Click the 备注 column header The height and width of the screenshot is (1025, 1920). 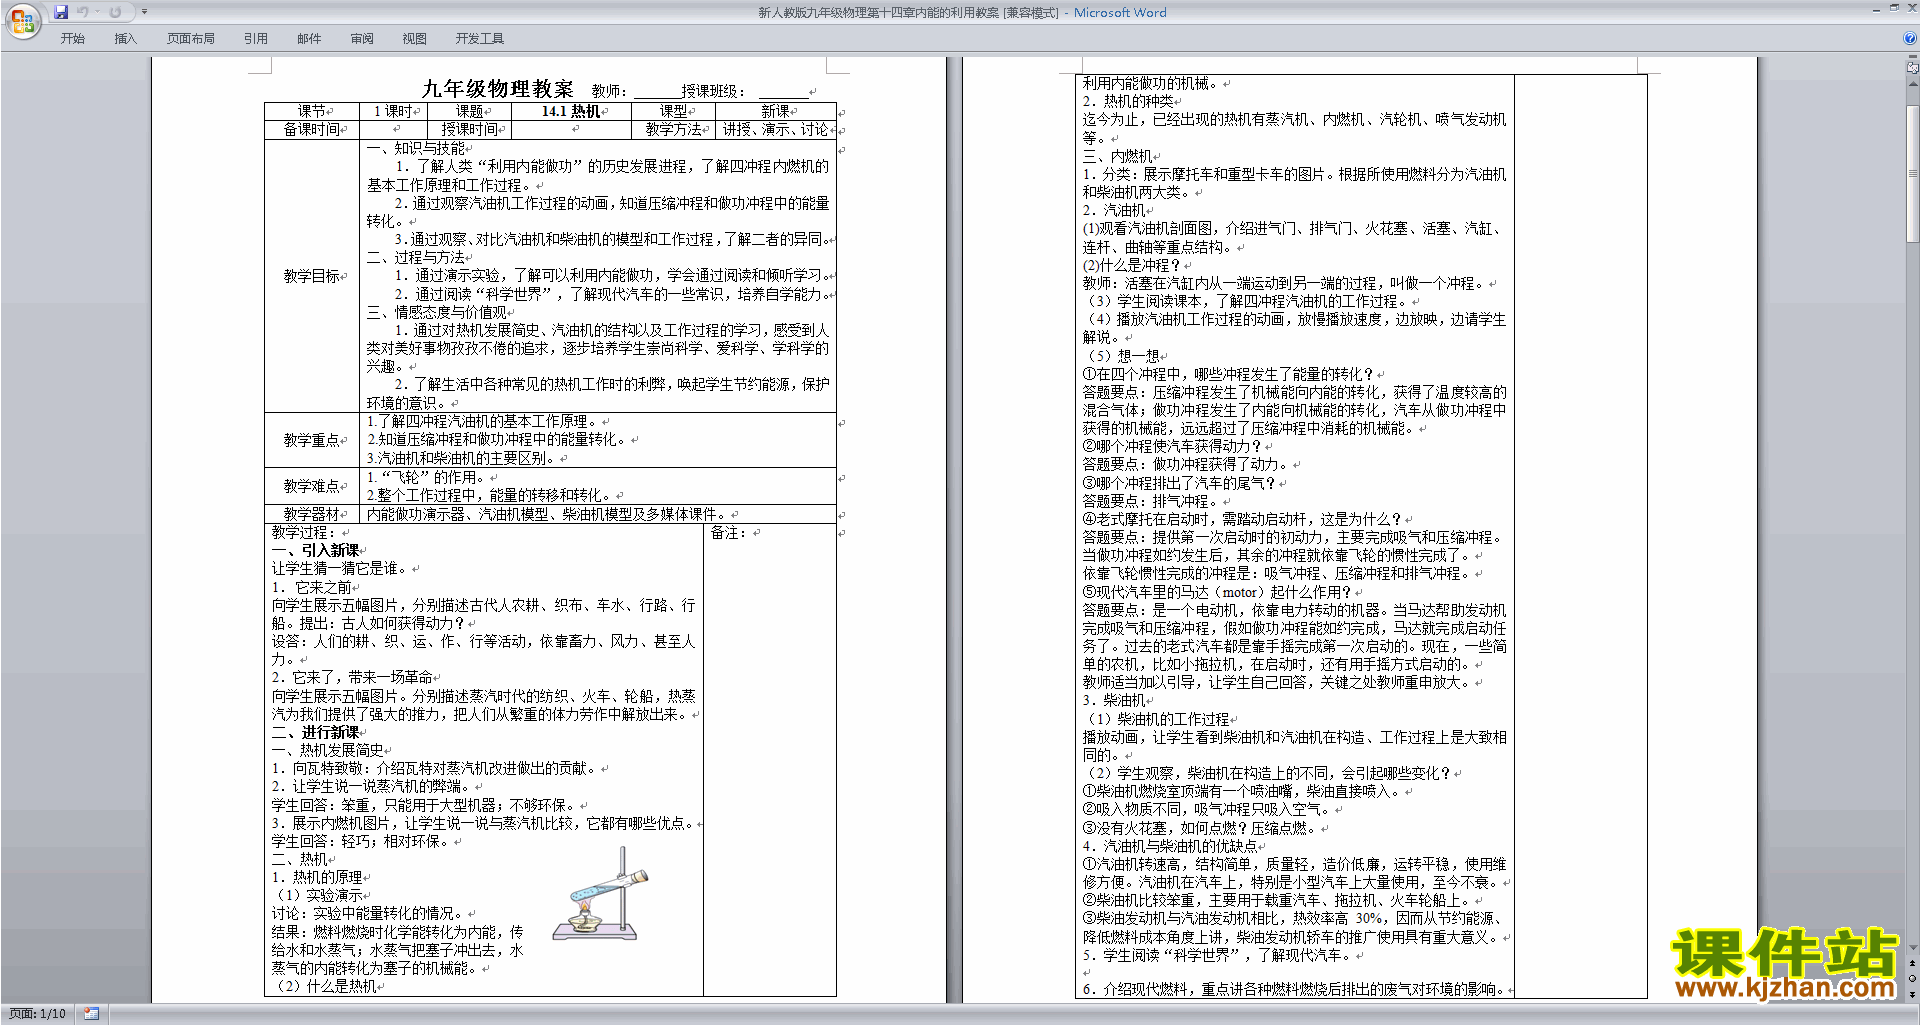728,533
